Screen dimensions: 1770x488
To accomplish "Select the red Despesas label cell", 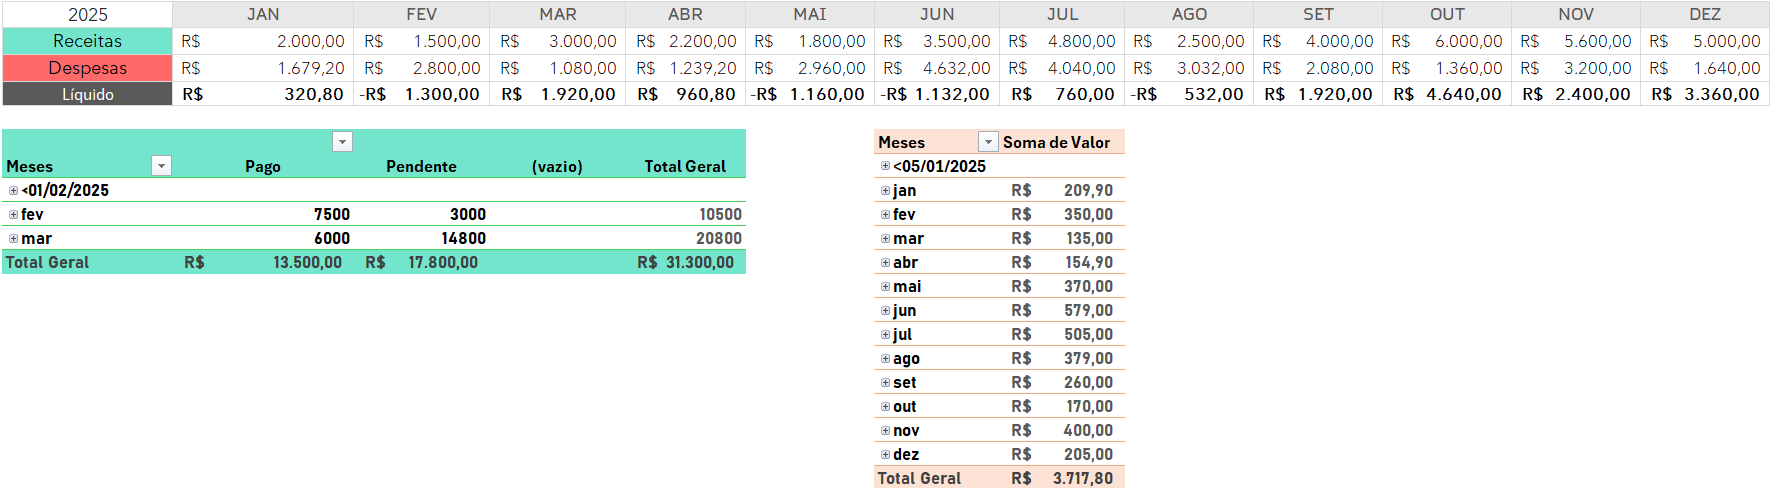I will coord(87,68).
